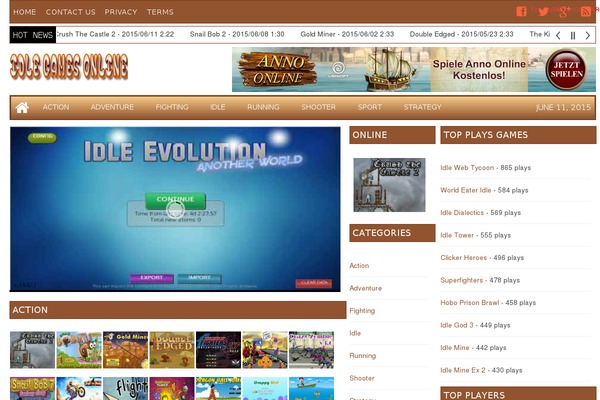
Task: Select FIGHTING in the category navbar
Action: pos(172,107)
